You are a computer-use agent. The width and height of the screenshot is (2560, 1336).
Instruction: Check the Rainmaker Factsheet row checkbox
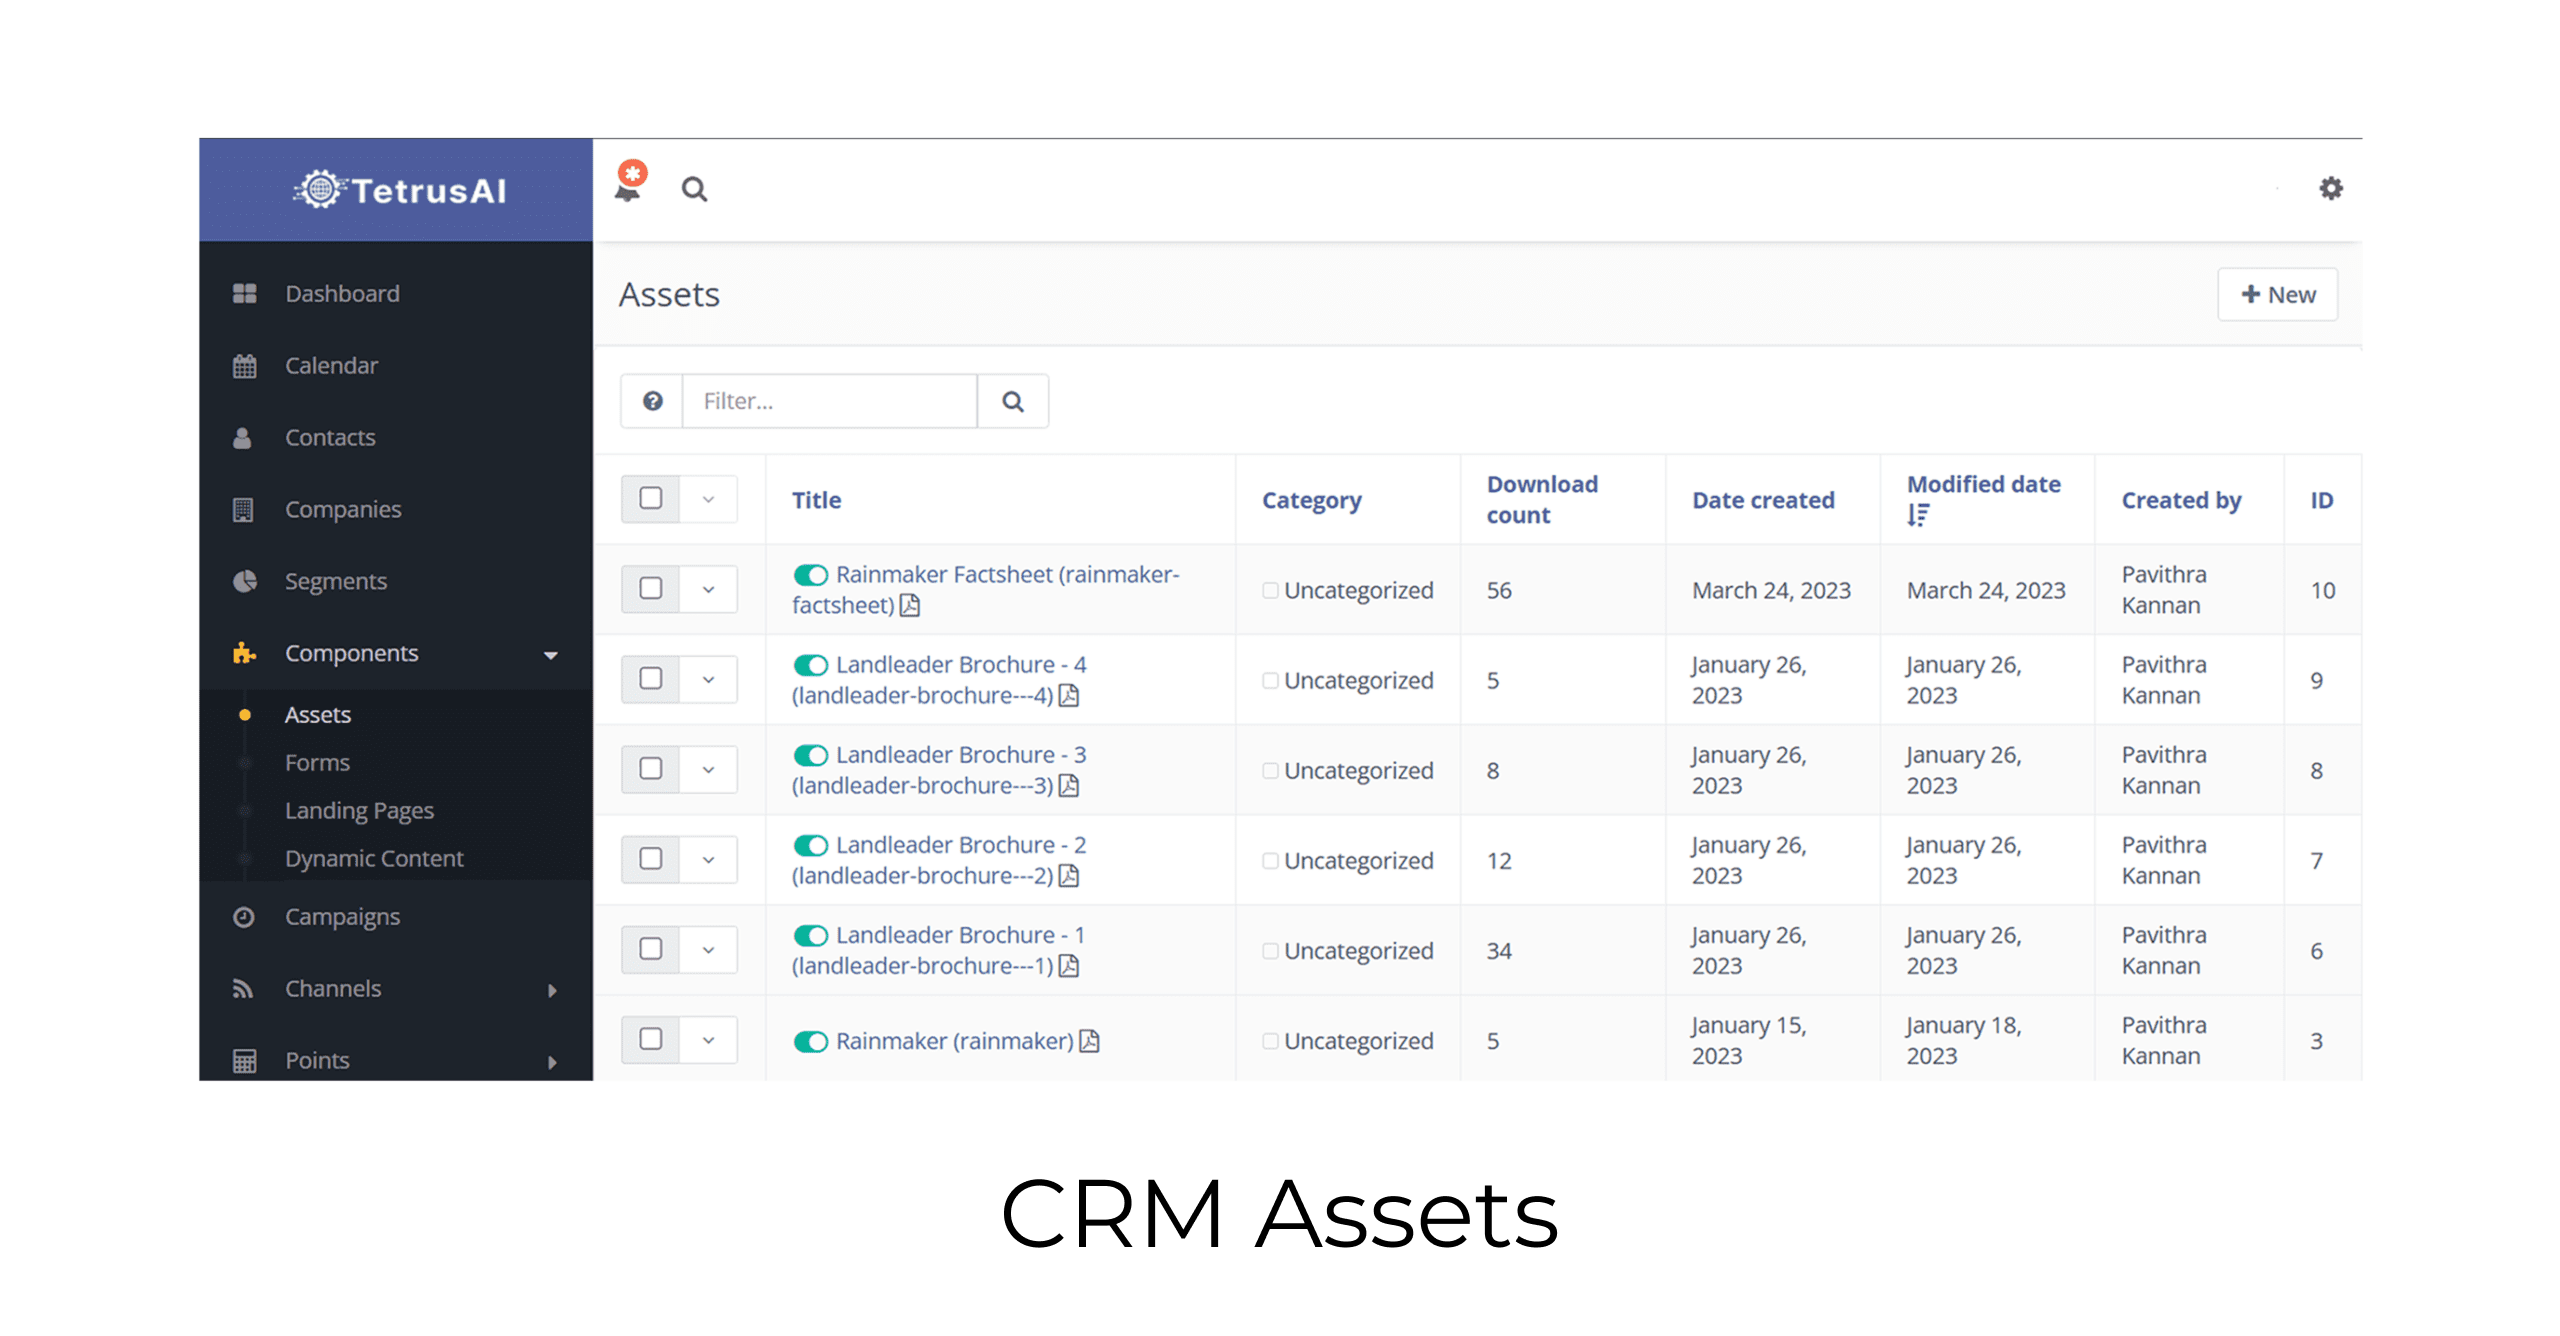point(651,588)
